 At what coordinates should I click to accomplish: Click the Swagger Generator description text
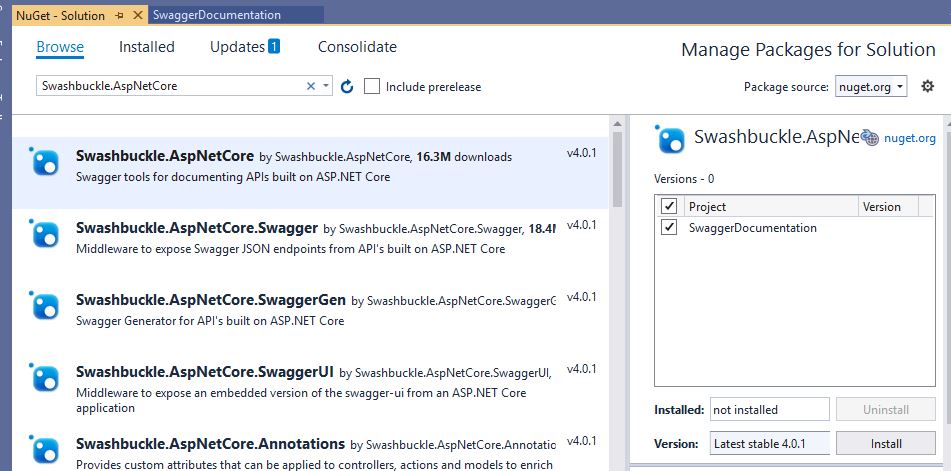(x=210, y=321)
